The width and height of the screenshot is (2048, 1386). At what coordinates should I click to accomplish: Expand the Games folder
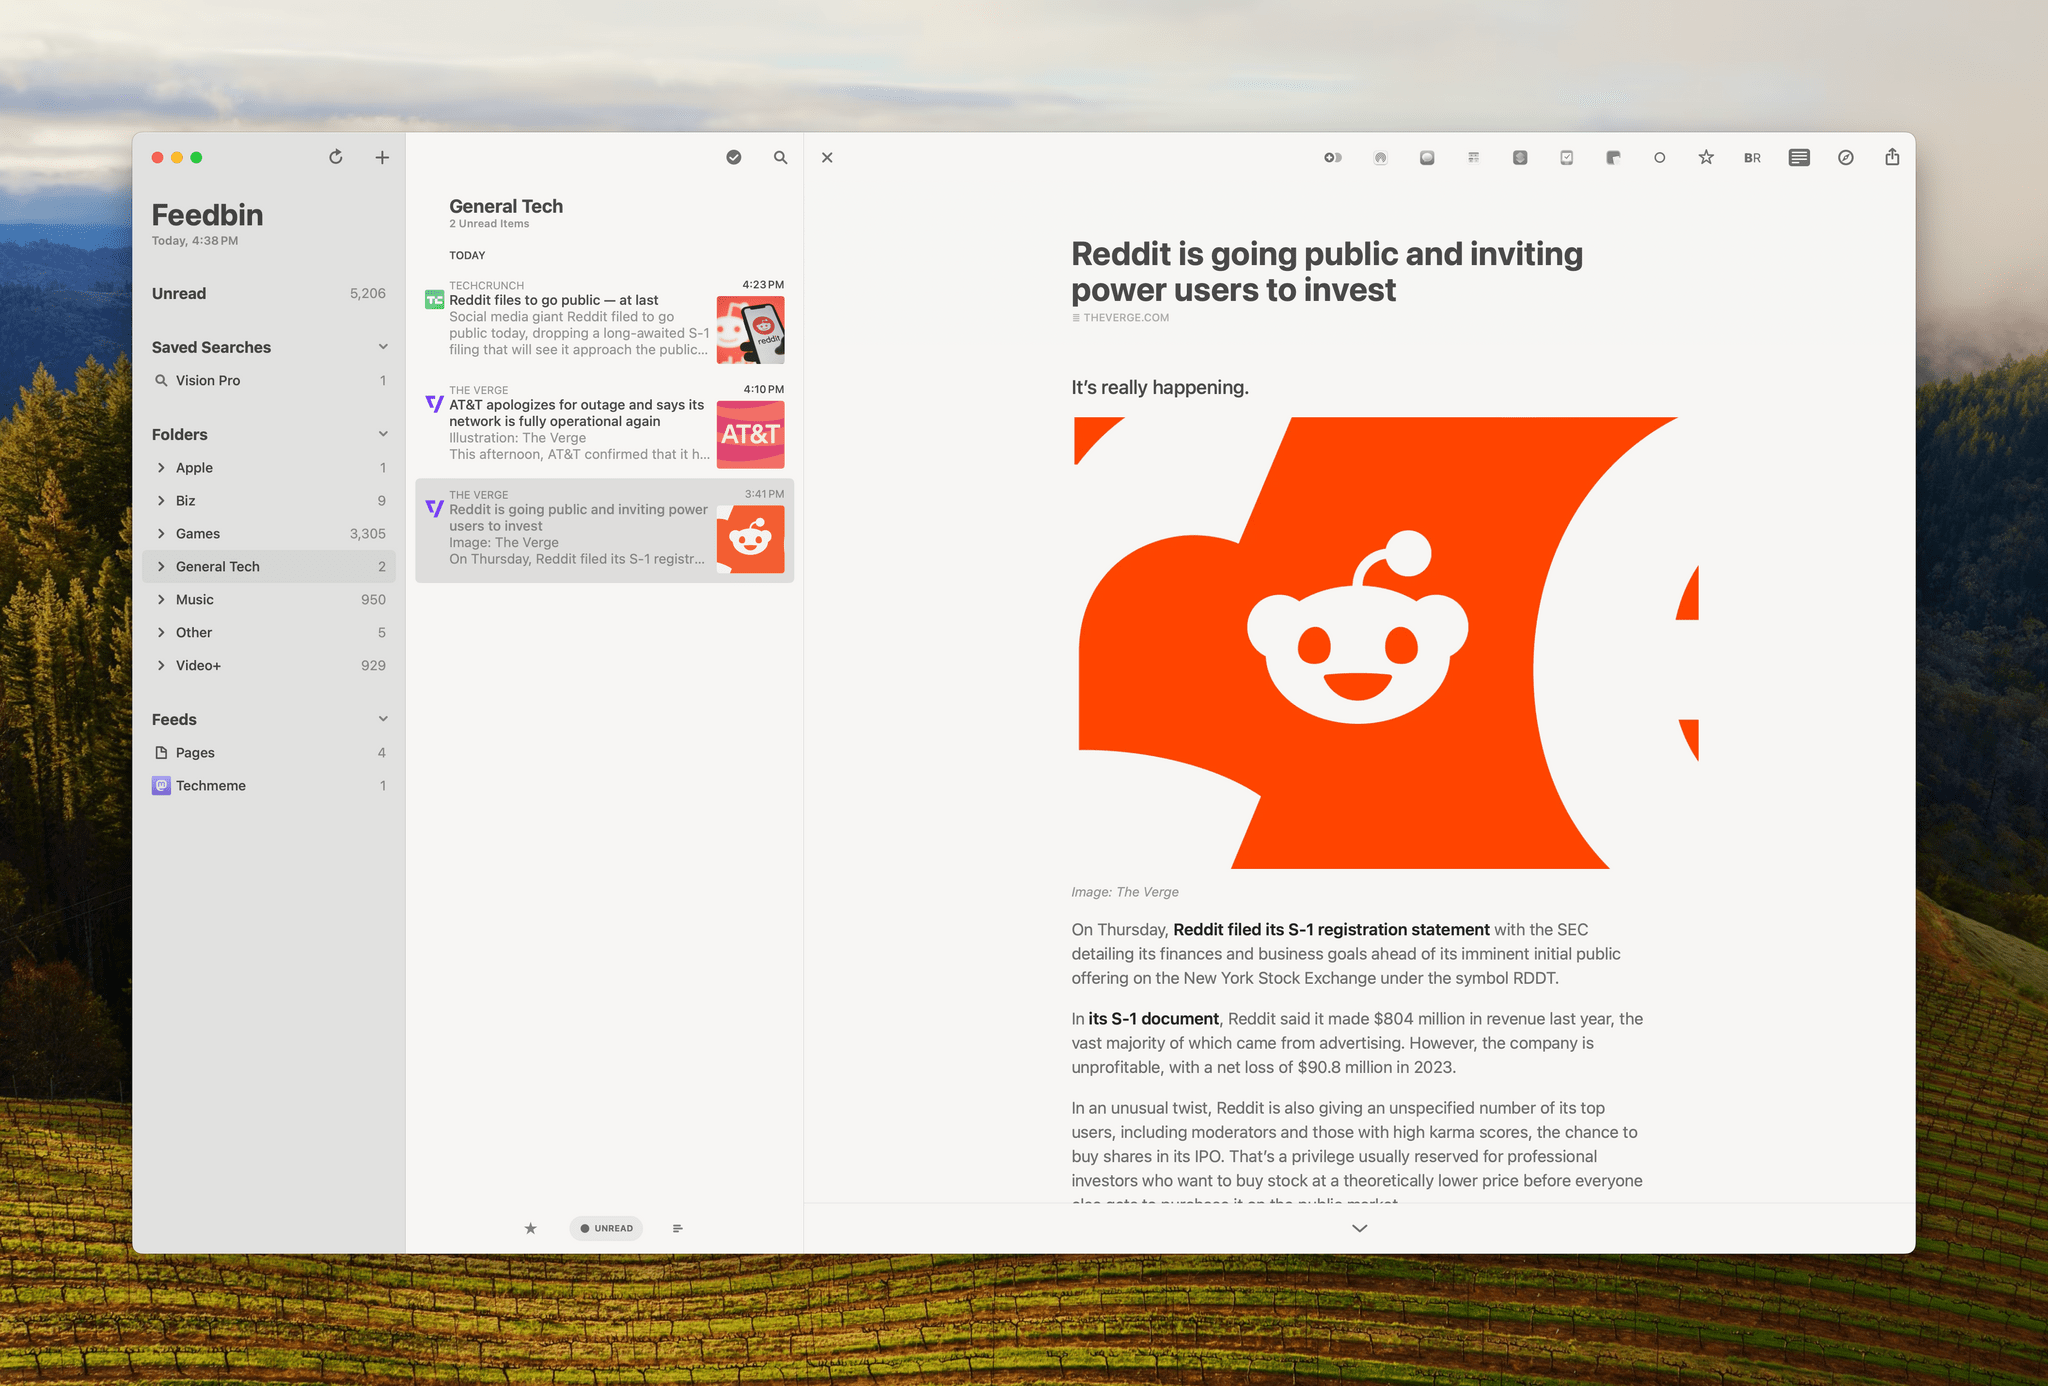pyautogui.click(x=161, y=533)
